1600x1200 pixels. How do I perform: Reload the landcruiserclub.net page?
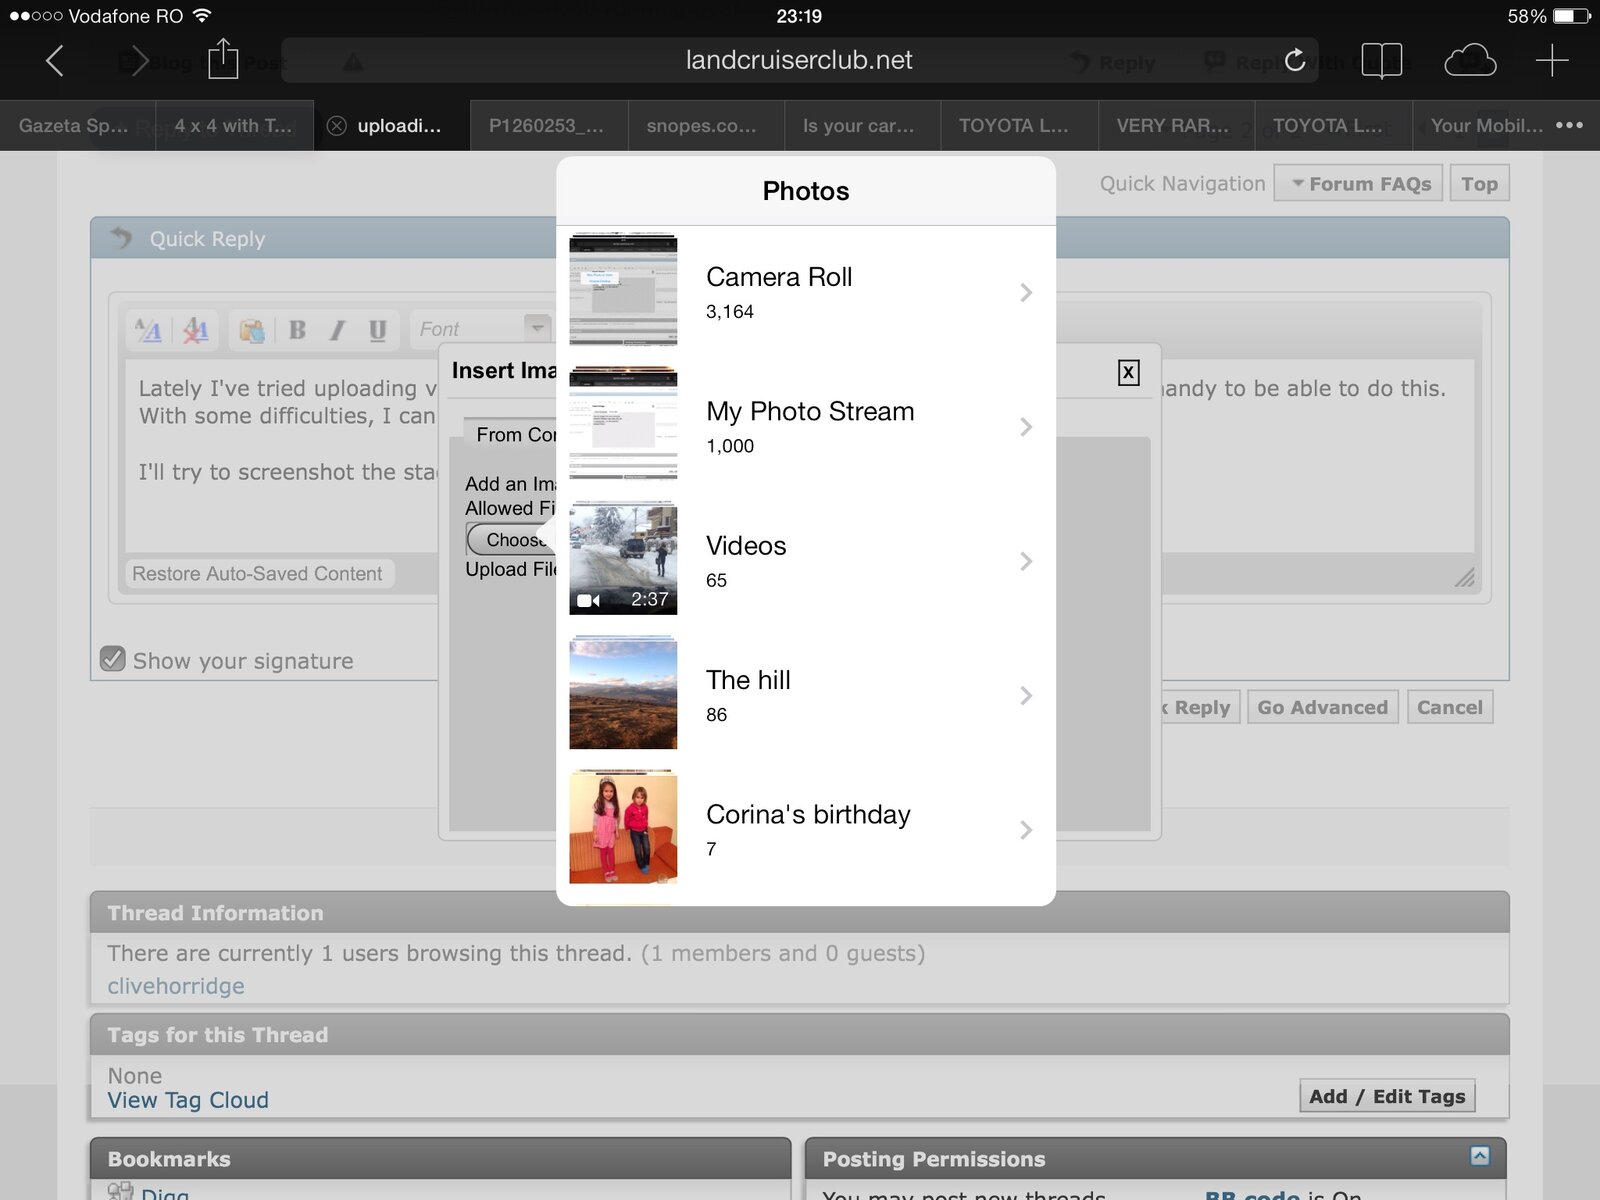[x=1295, y=60]
